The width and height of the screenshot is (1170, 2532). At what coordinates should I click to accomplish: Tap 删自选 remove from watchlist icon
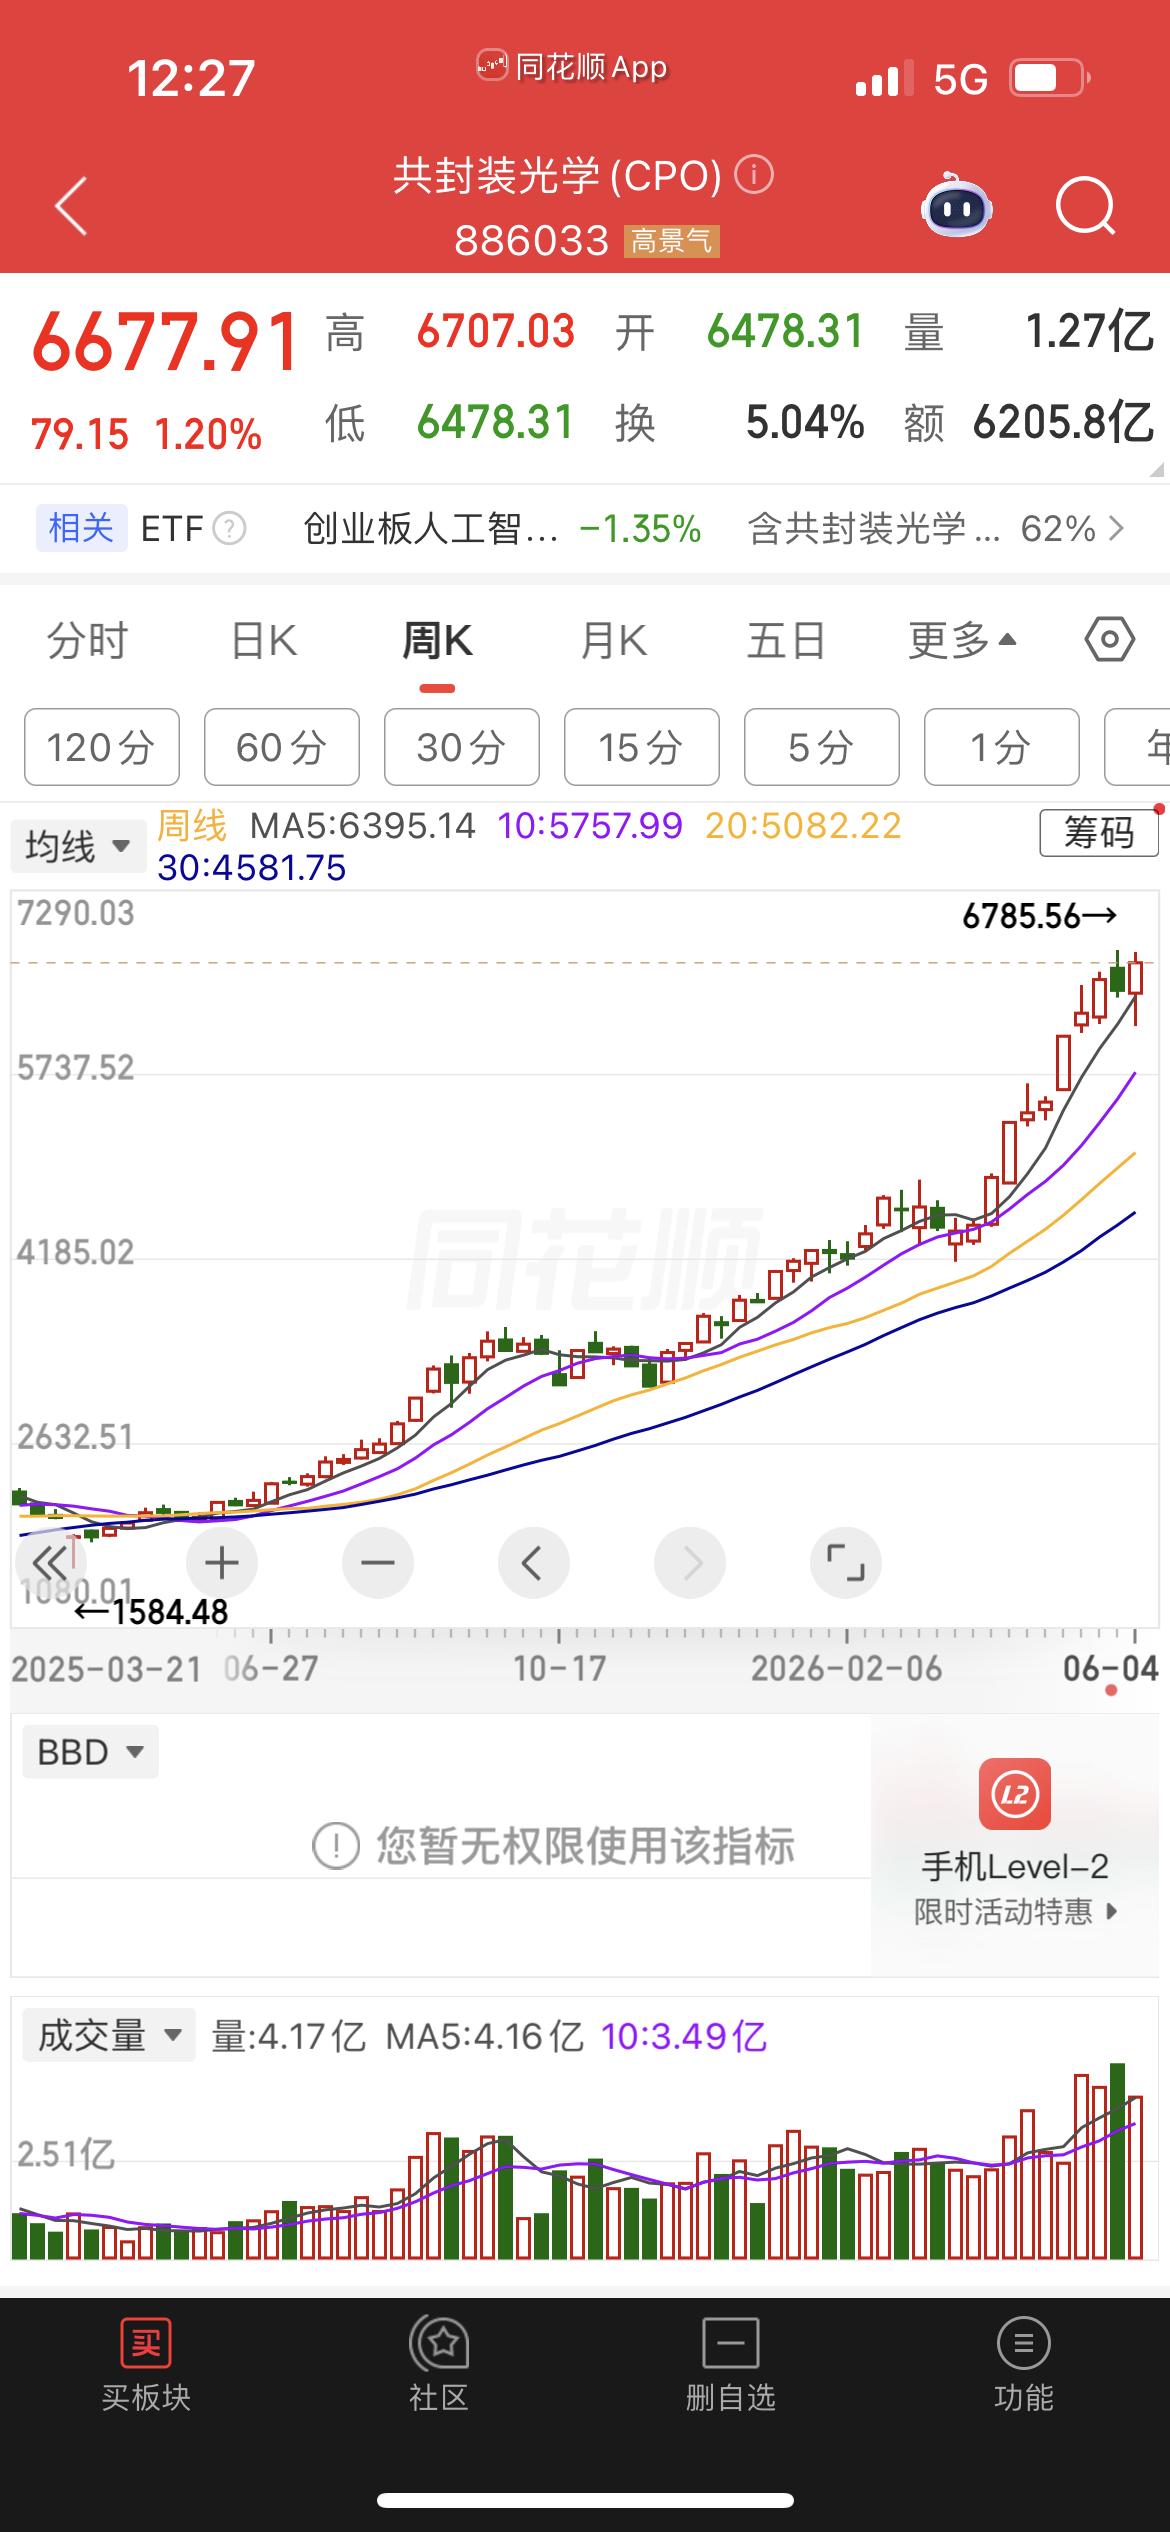coord(731,2343)
